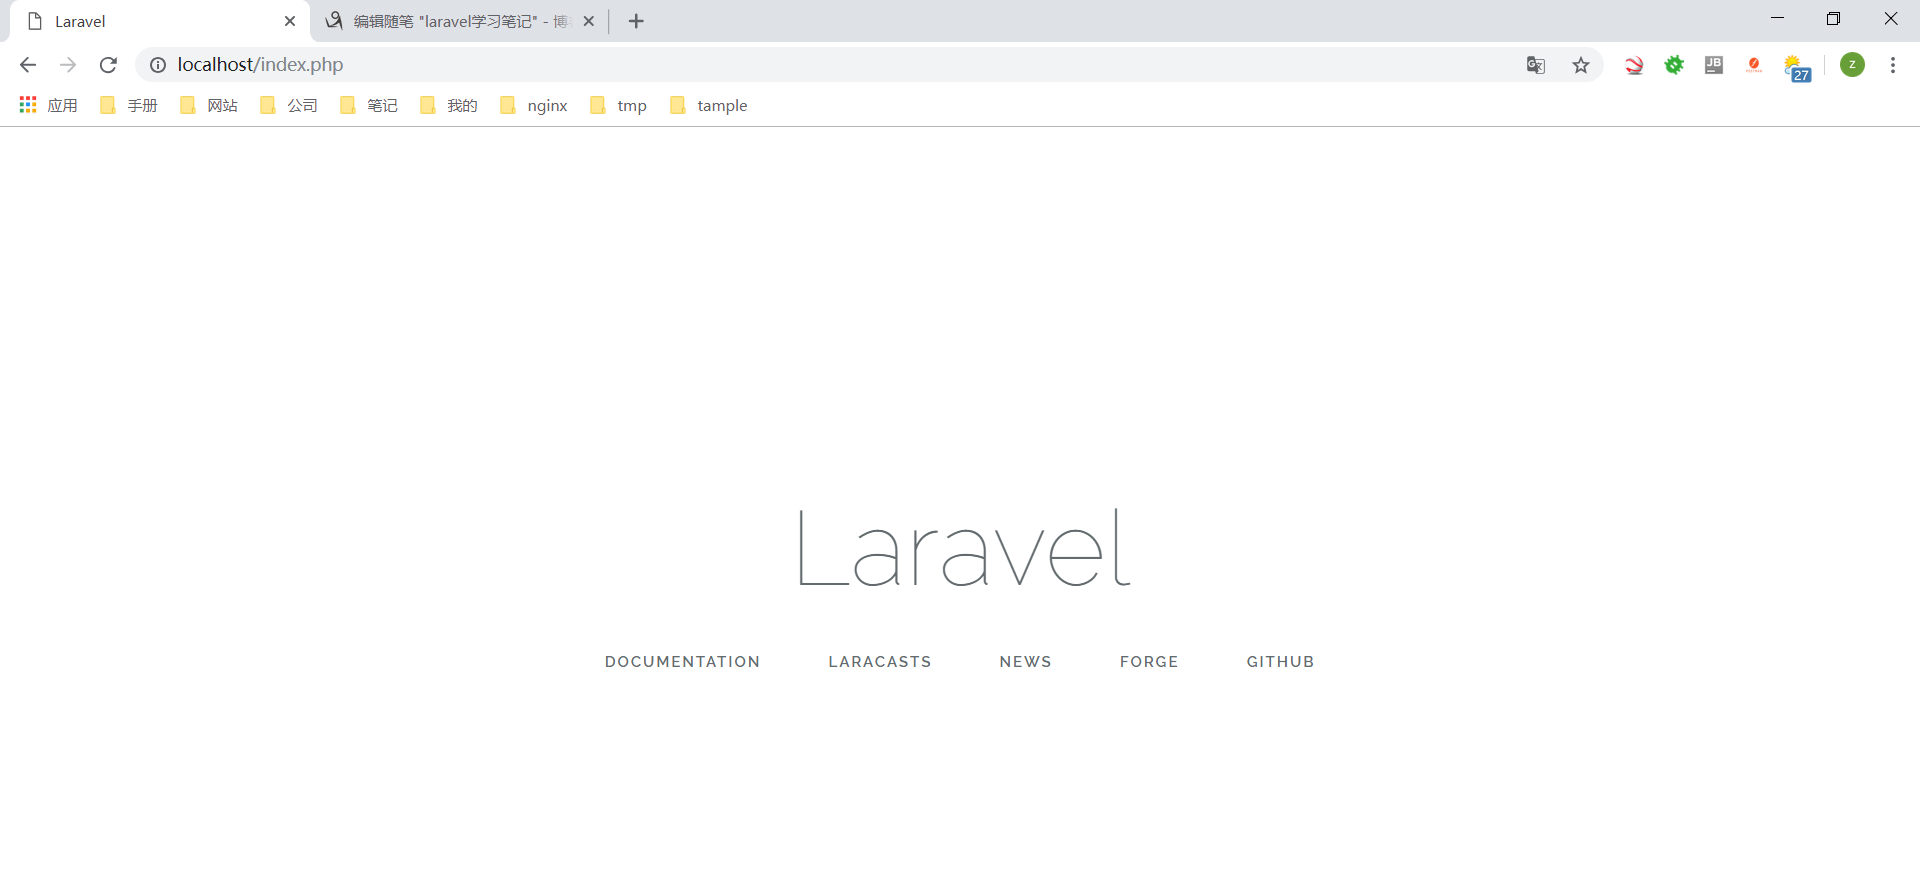The height and width of the screenshot is (871, 1920).
Task: Restore down the Chrome window
Action: (1833, 18)
